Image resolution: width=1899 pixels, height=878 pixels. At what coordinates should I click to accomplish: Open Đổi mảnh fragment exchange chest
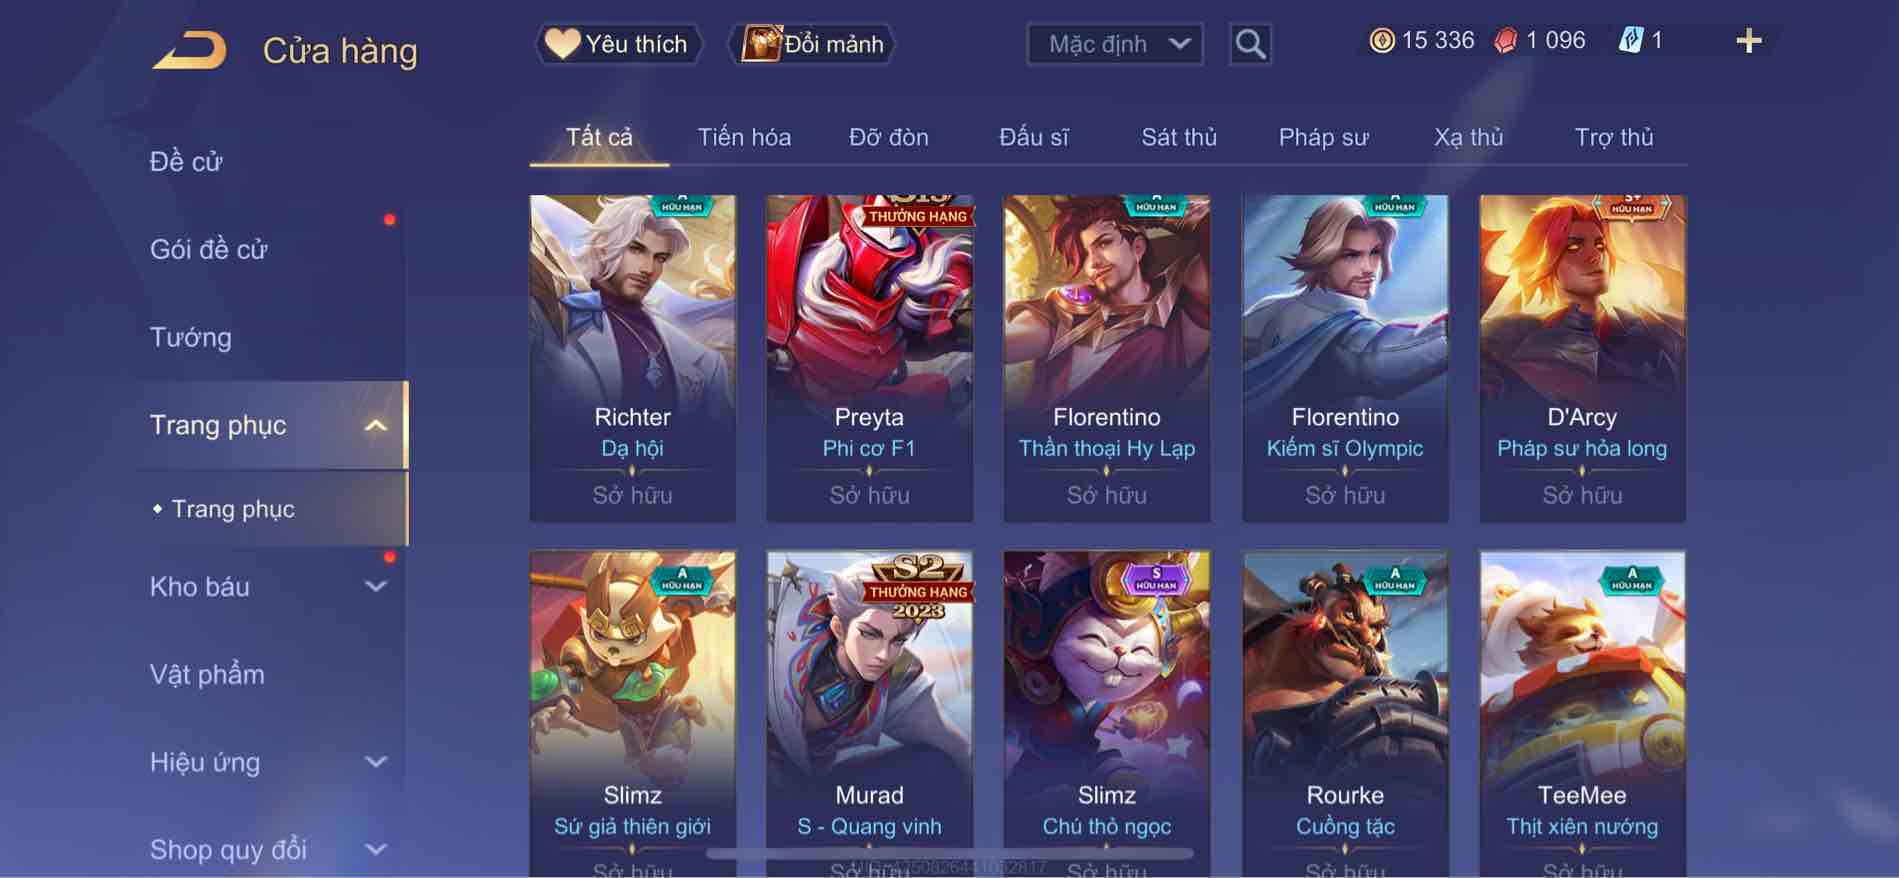click(811, 44)
